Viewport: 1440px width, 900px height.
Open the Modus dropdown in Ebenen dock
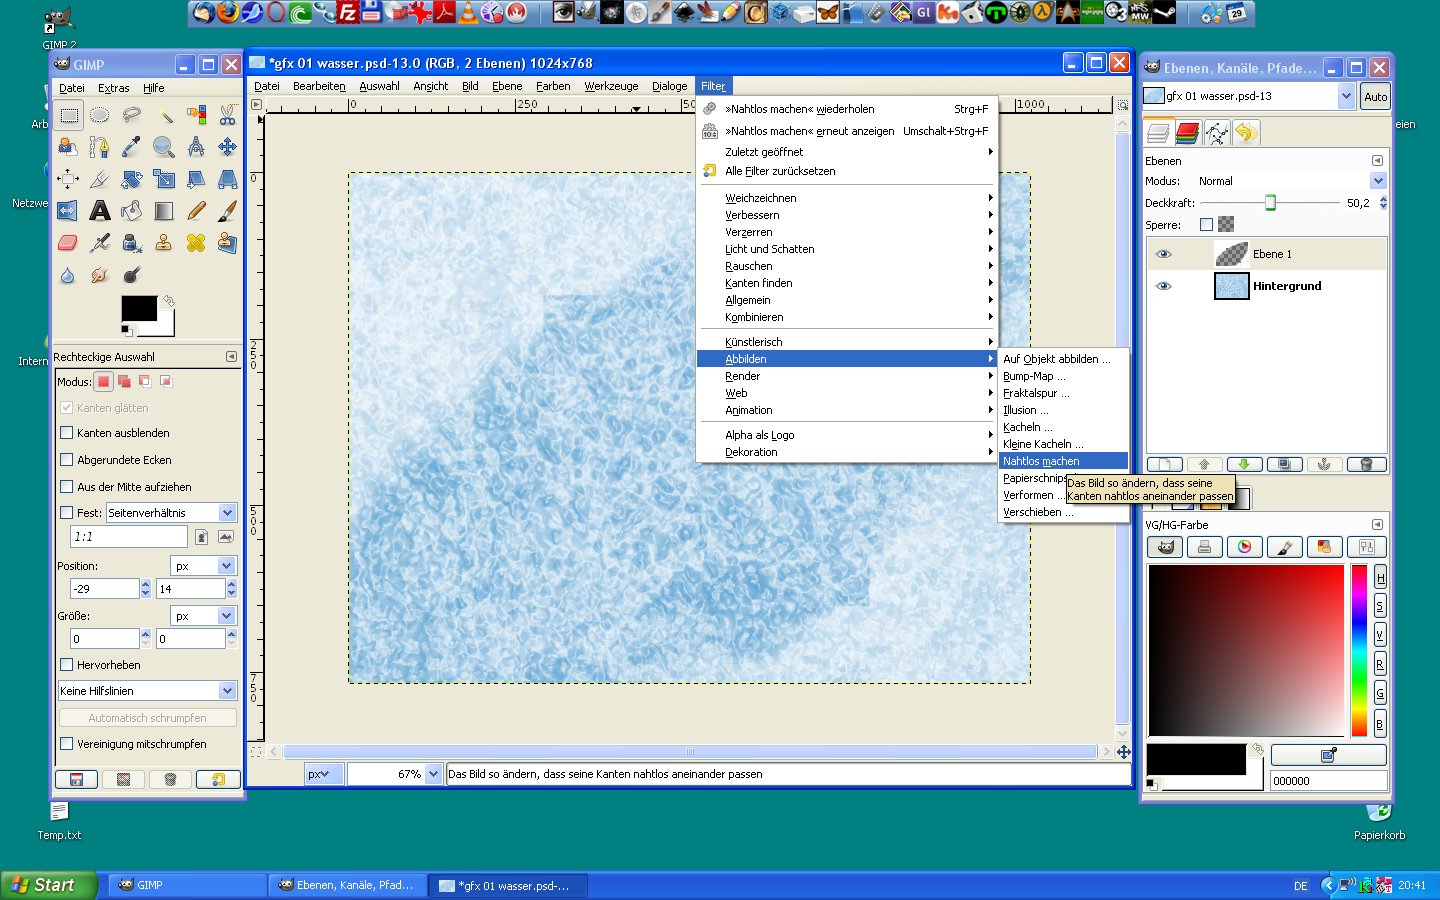(x=1291, y=181)
